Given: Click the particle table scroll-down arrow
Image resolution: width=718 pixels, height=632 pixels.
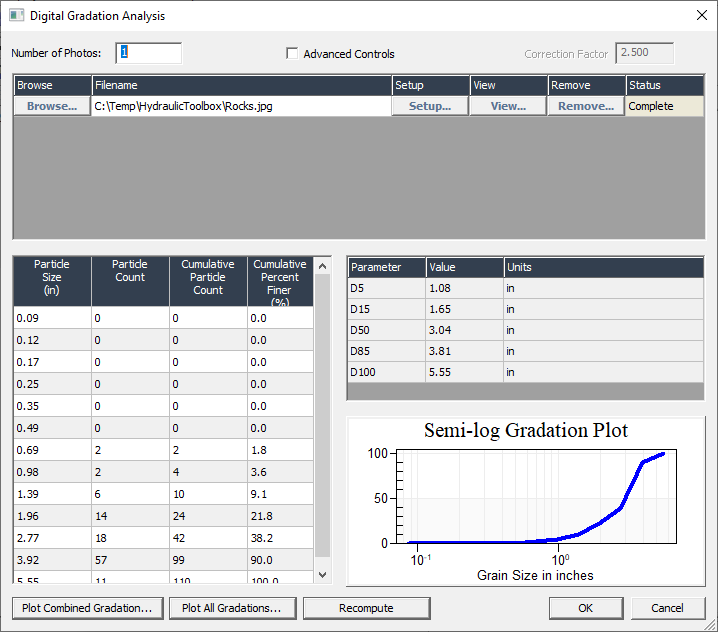Looking at the screenshot, I should 322,575.
